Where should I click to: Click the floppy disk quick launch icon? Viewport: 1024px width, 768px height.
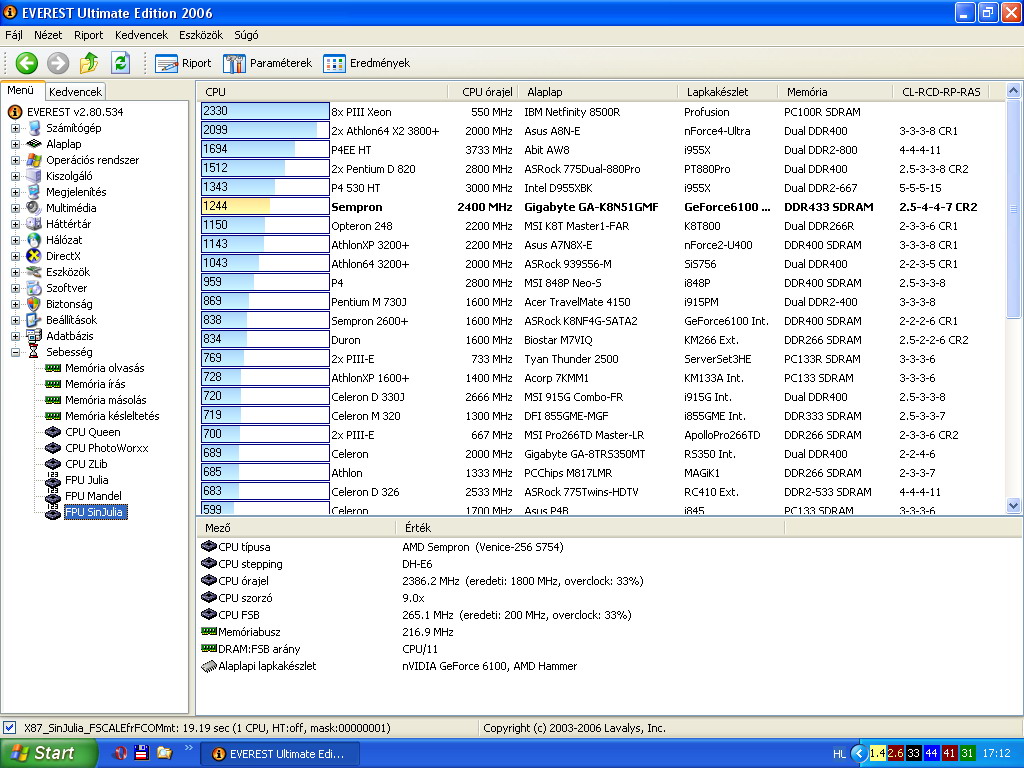pos(142,753)
